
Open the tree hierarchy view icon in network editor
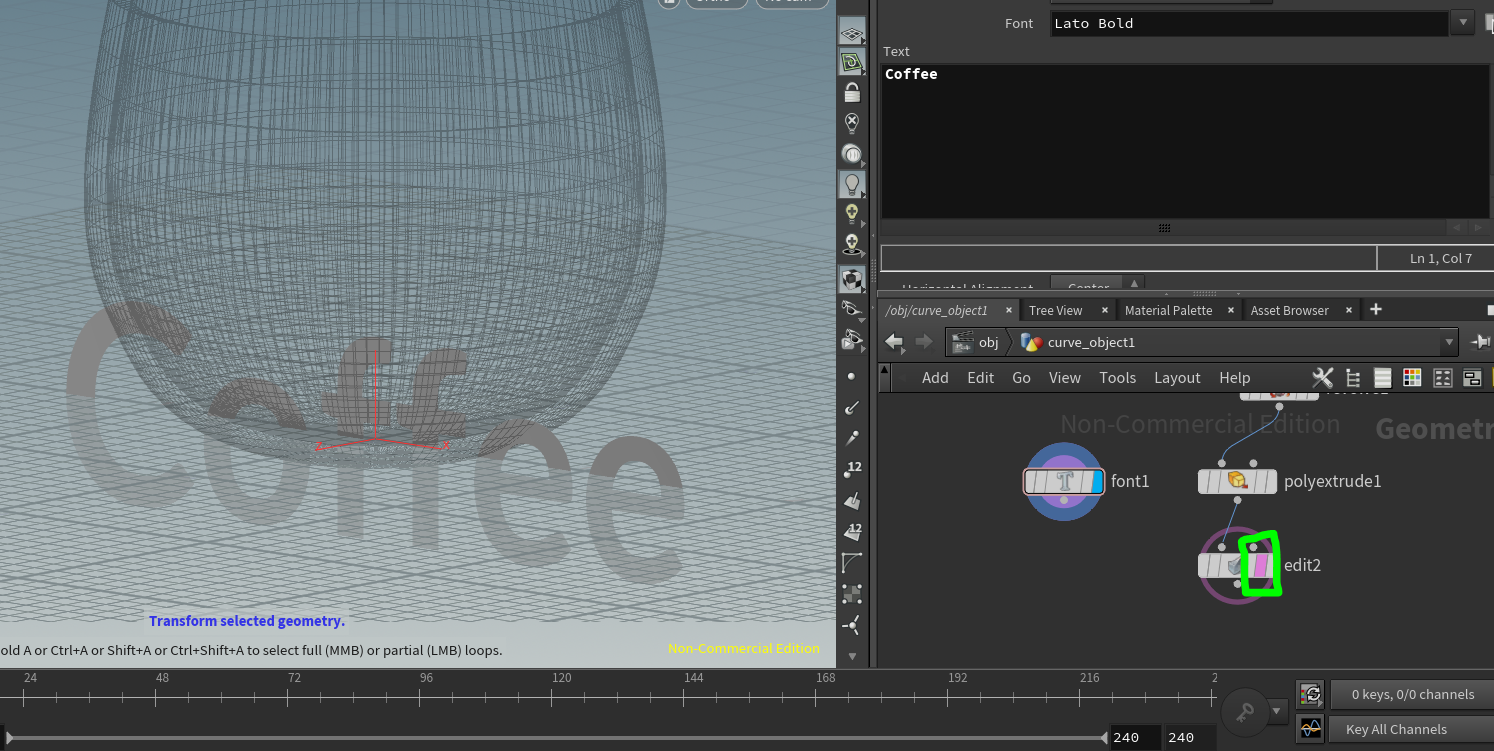coord(1353,378)
